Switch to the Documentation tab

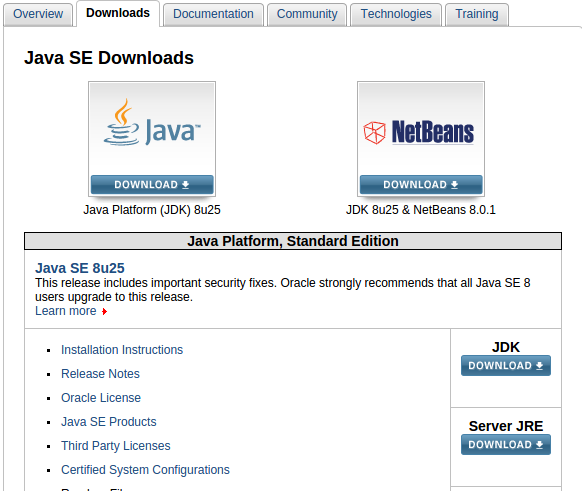pyautogui.click(x=213, y=14)
